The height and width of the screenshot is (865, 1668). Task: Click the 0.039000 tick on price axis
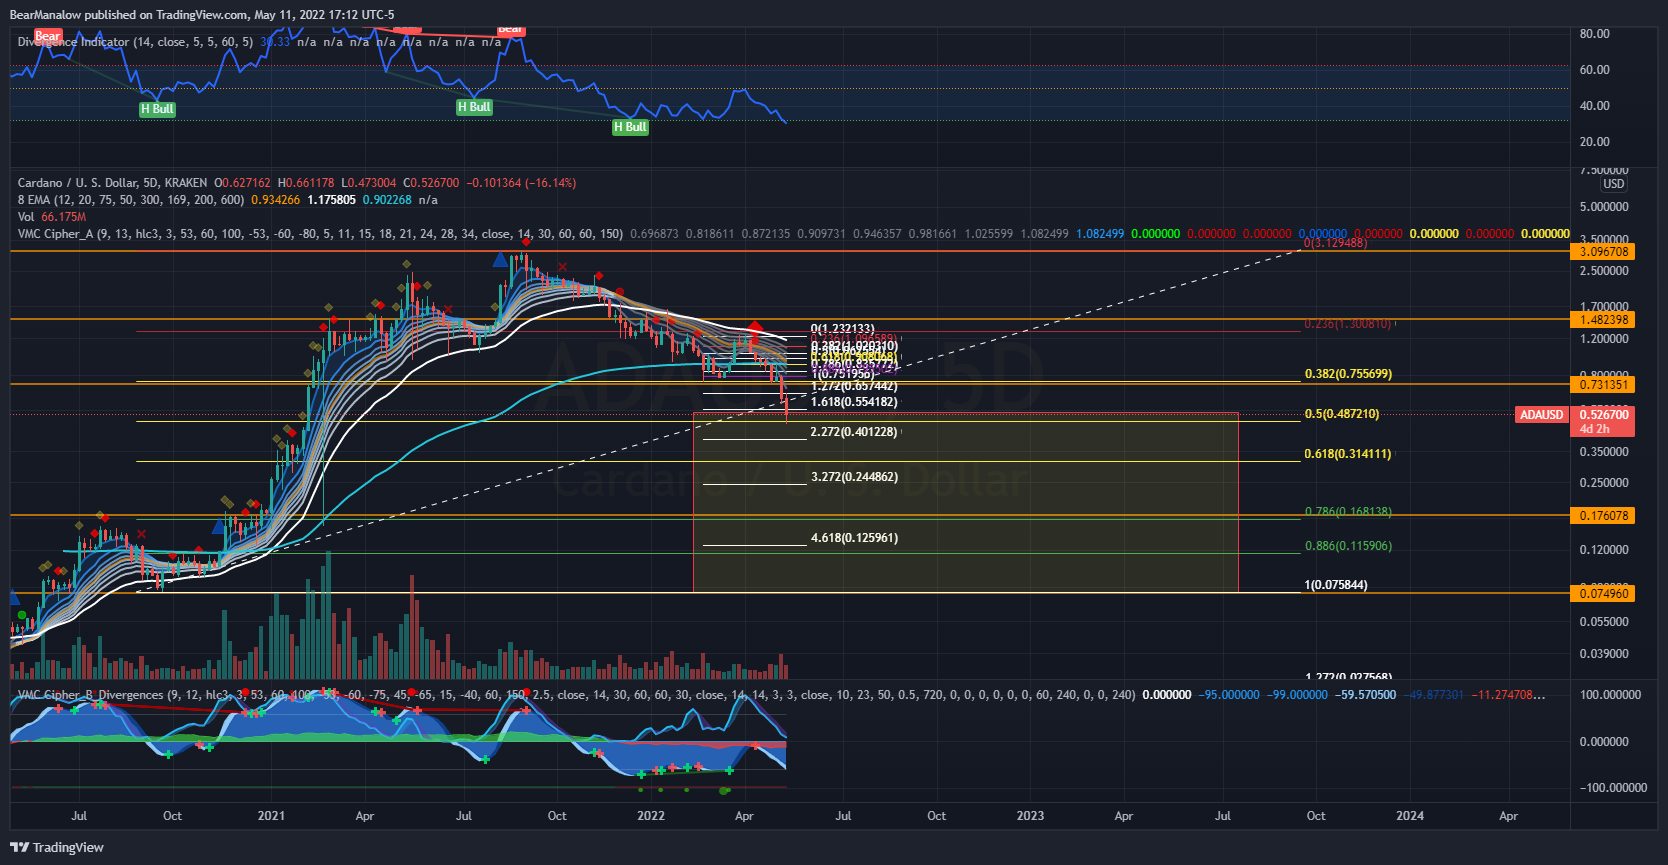1604,654
